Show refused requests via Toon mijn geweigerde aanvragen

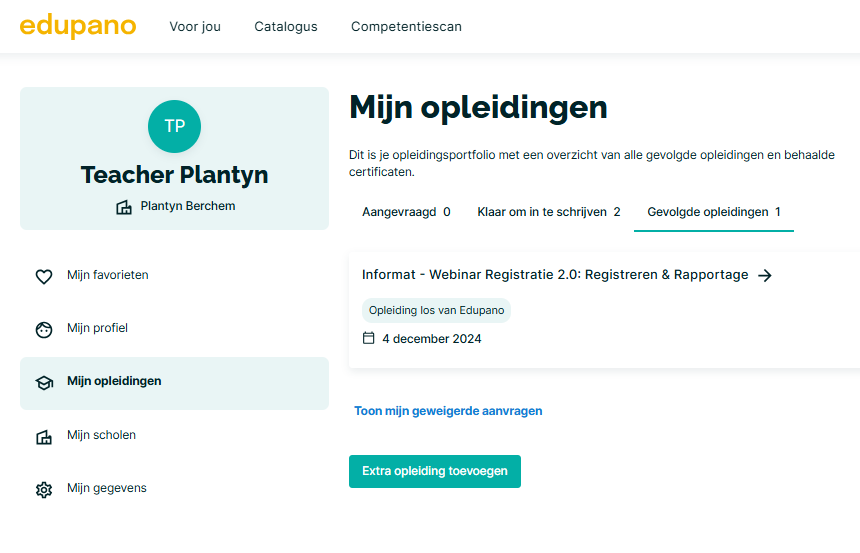pos(448,411)
